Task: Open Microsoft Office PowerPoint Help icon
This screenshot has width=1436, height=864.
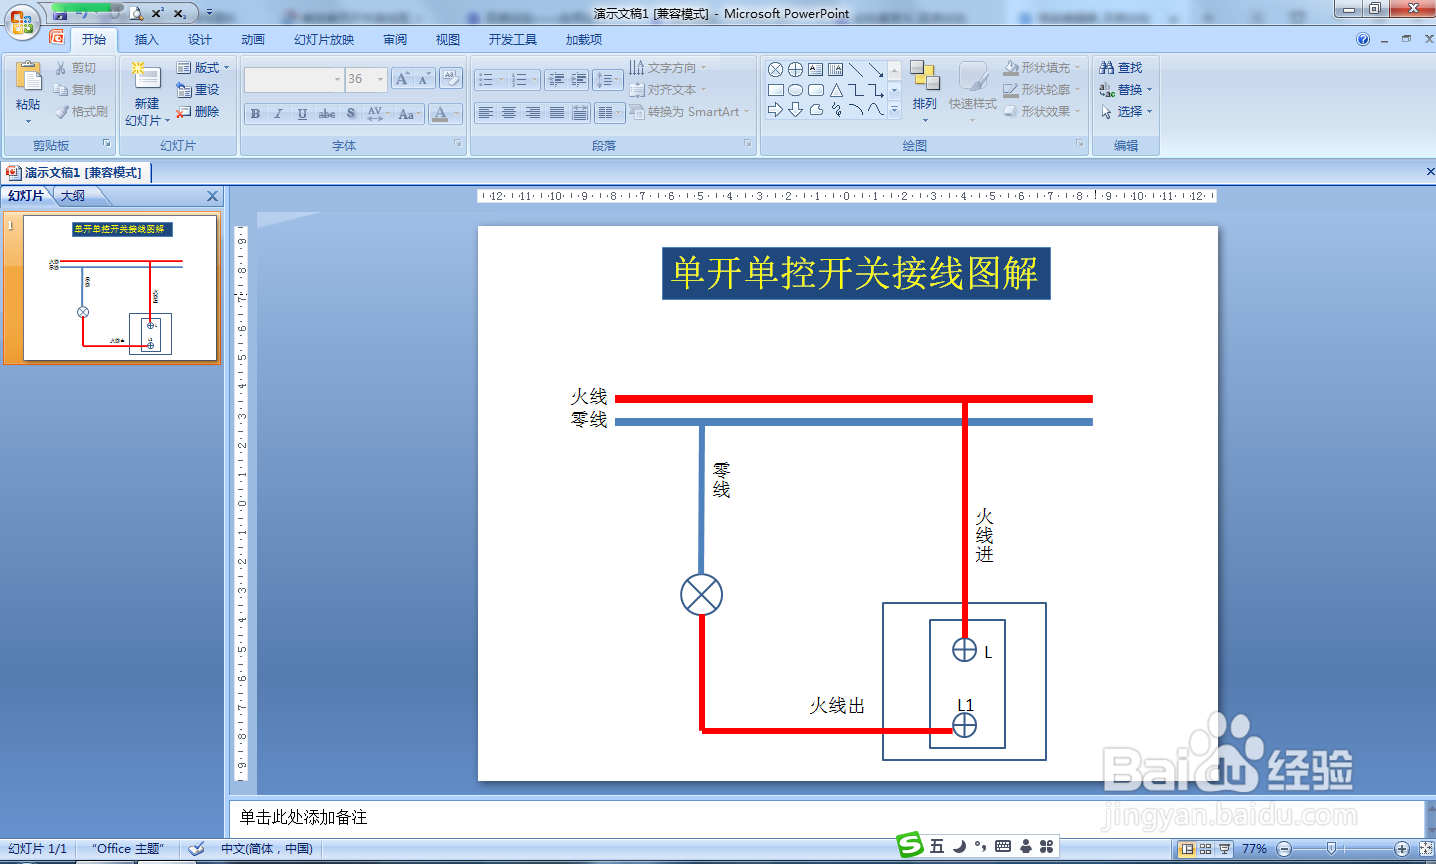Action: pos(1362,40)
